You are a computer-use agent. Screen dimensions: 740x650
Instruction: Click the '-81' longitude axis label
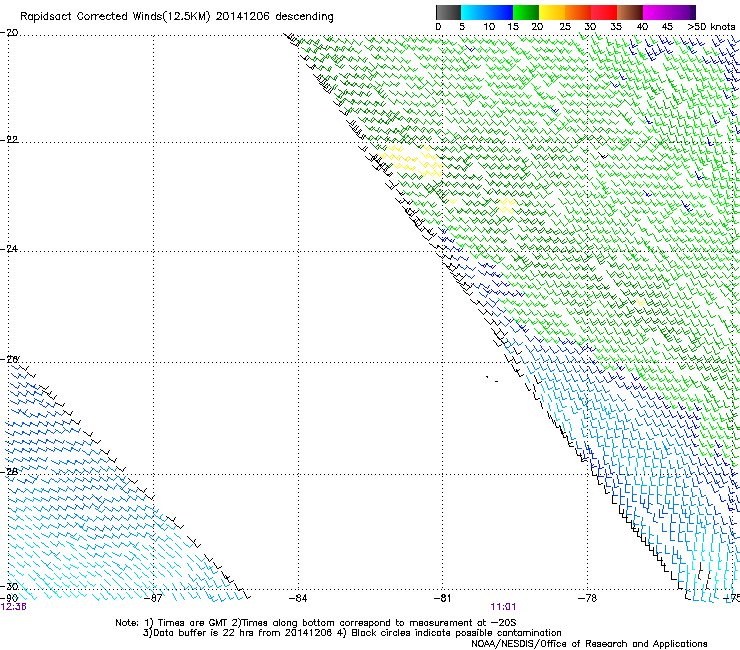(443, 598)
